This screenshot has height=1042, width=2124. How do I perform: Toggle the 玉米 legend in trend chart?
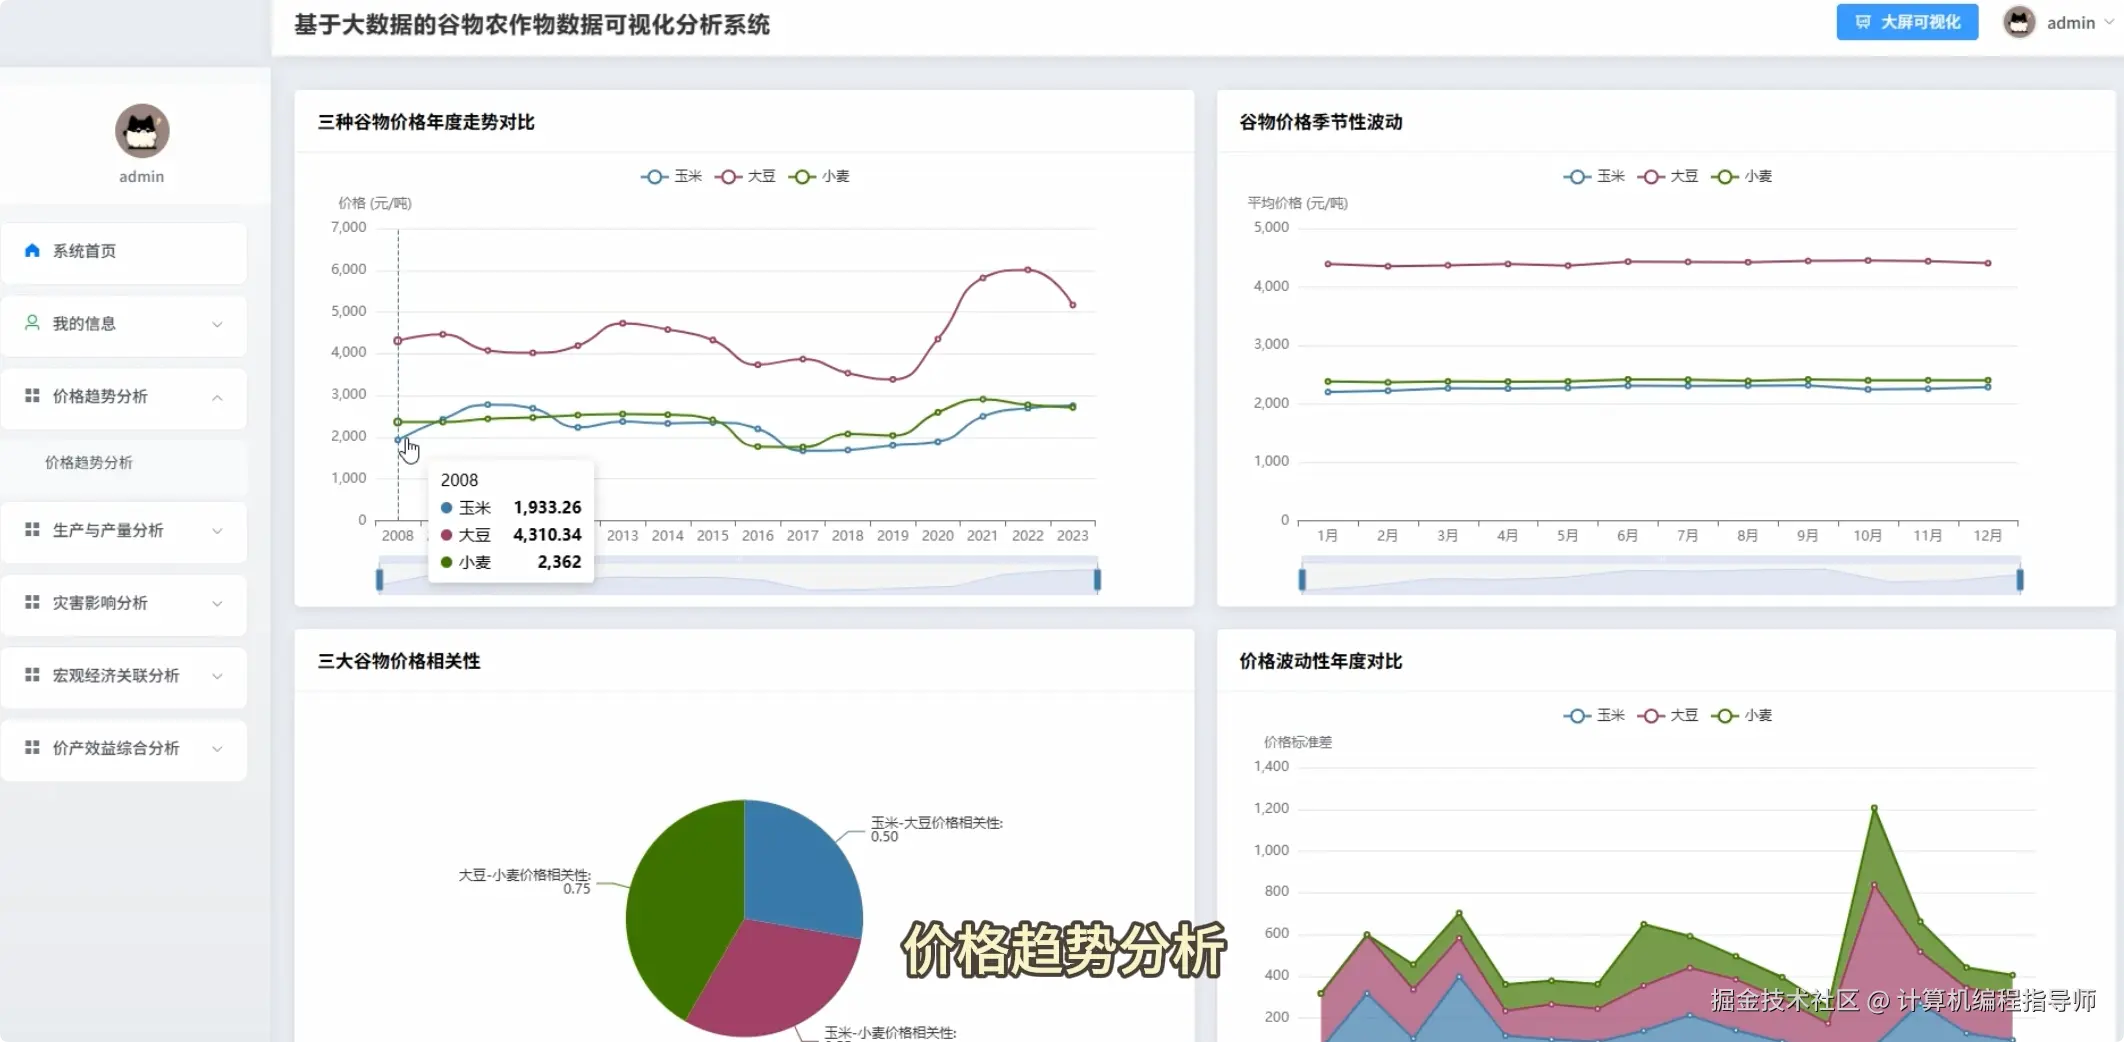point(672,176)
